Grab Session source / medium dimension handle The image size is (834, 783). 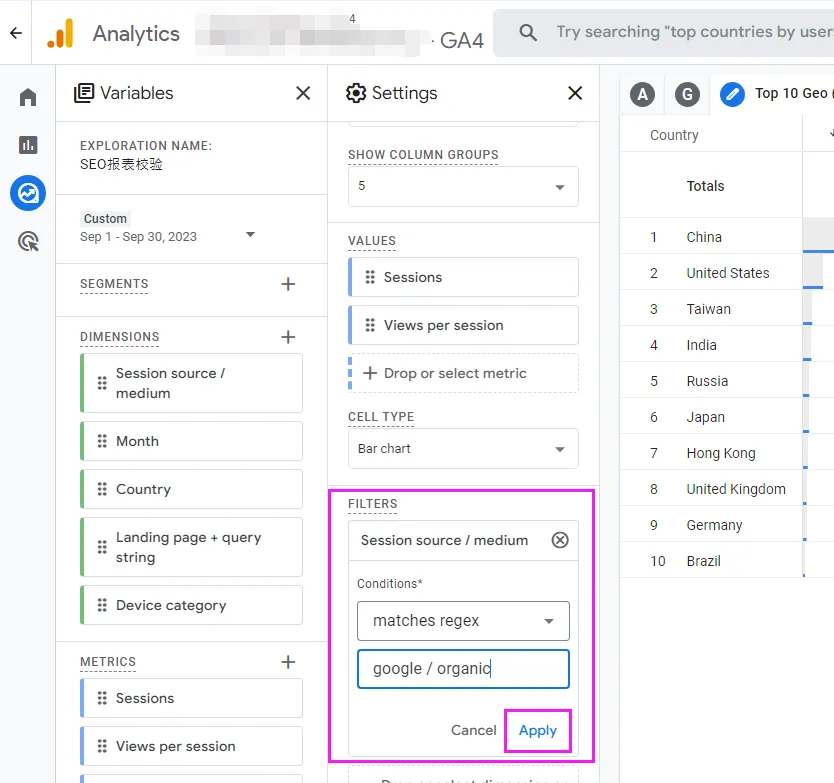click(102, 383)
